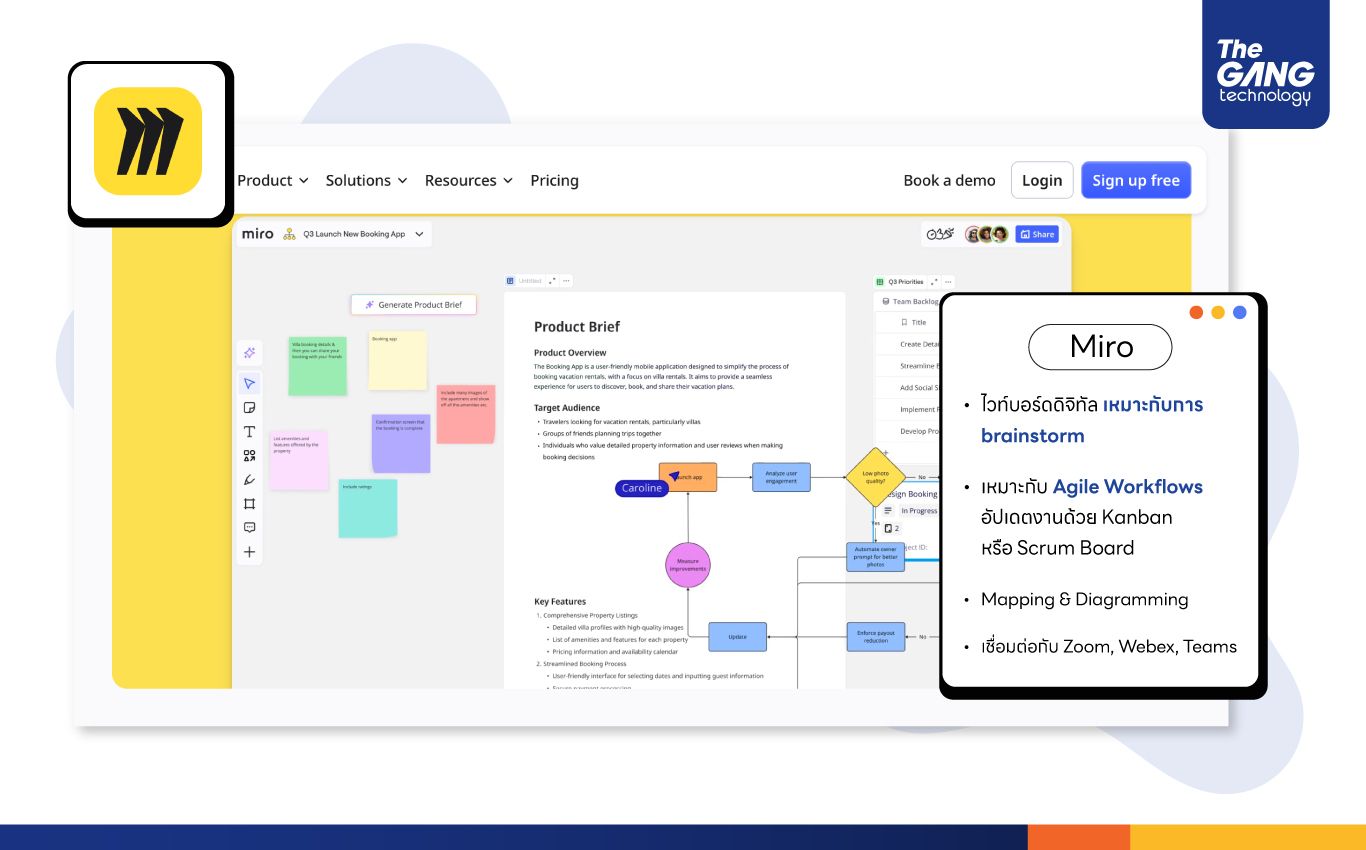Select the Automate owner prompt node

tap(875, 557)
